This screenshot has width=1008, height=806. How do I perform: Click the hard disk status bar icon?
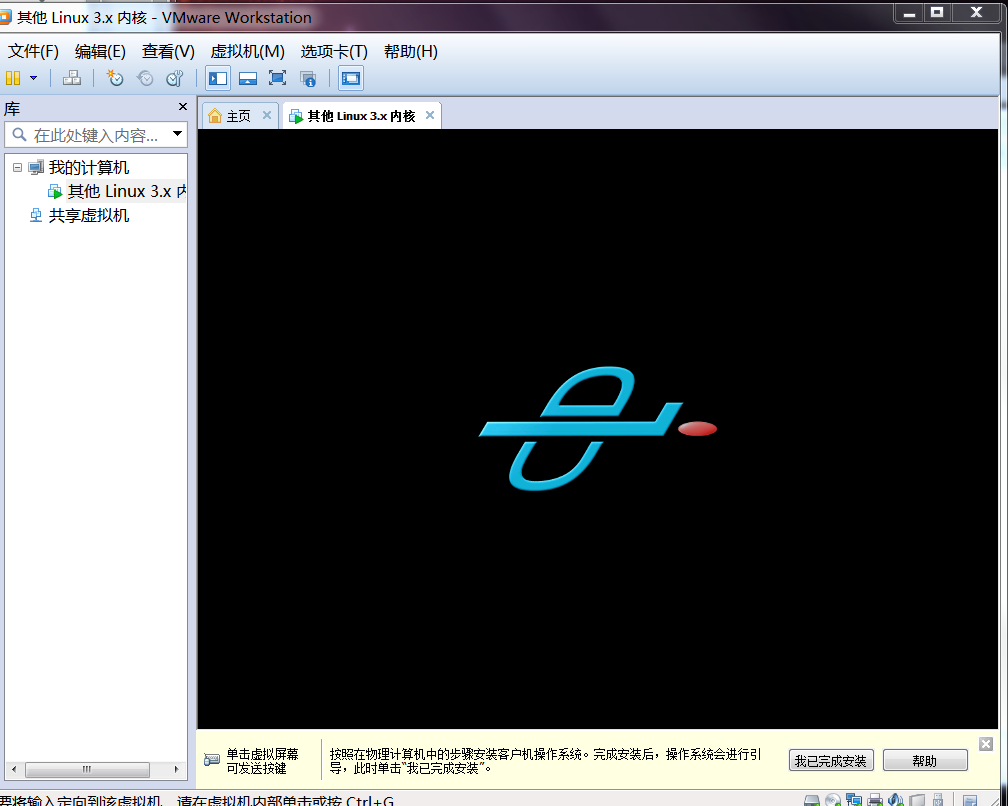812,800
